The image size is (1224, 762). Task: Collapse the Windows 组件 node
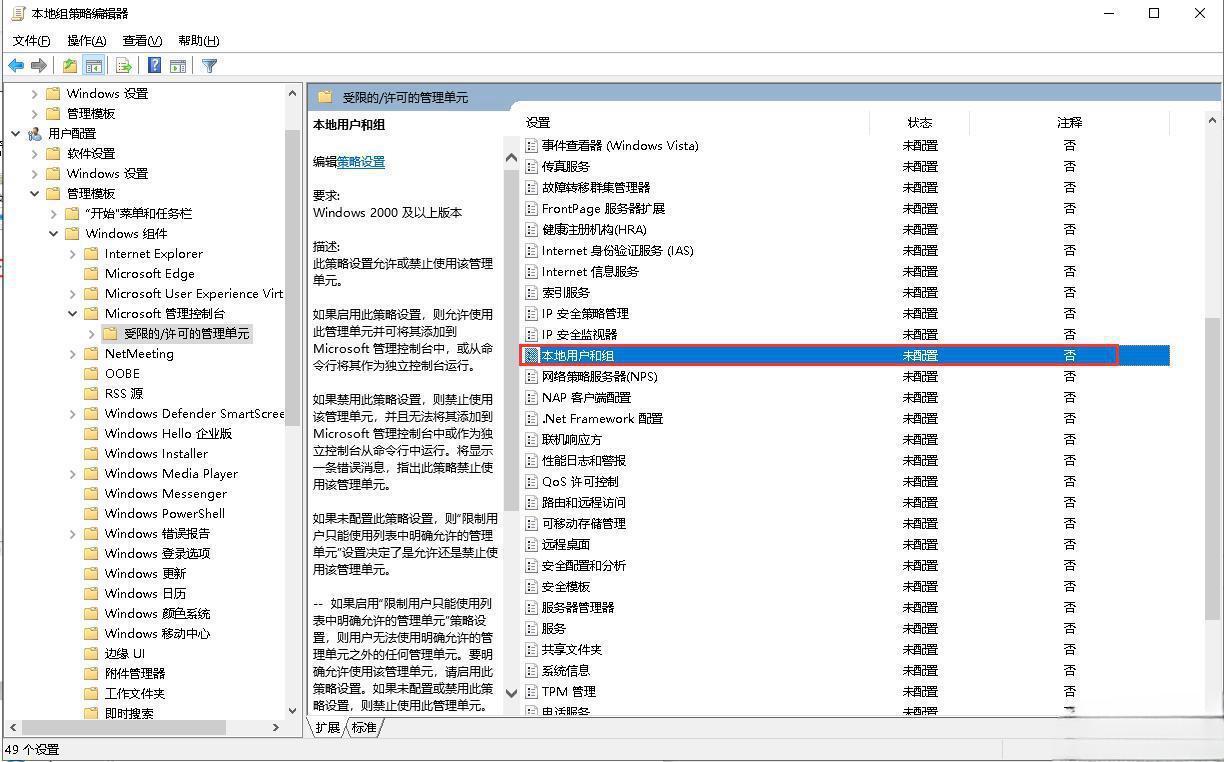pos(53,233)
